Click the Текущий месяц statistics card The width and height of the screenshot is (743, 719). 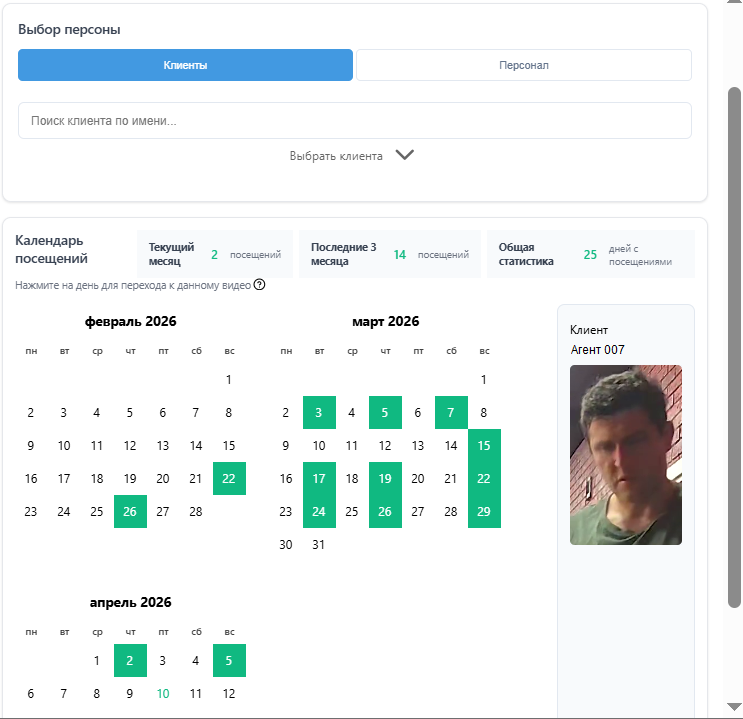point(215,254)
